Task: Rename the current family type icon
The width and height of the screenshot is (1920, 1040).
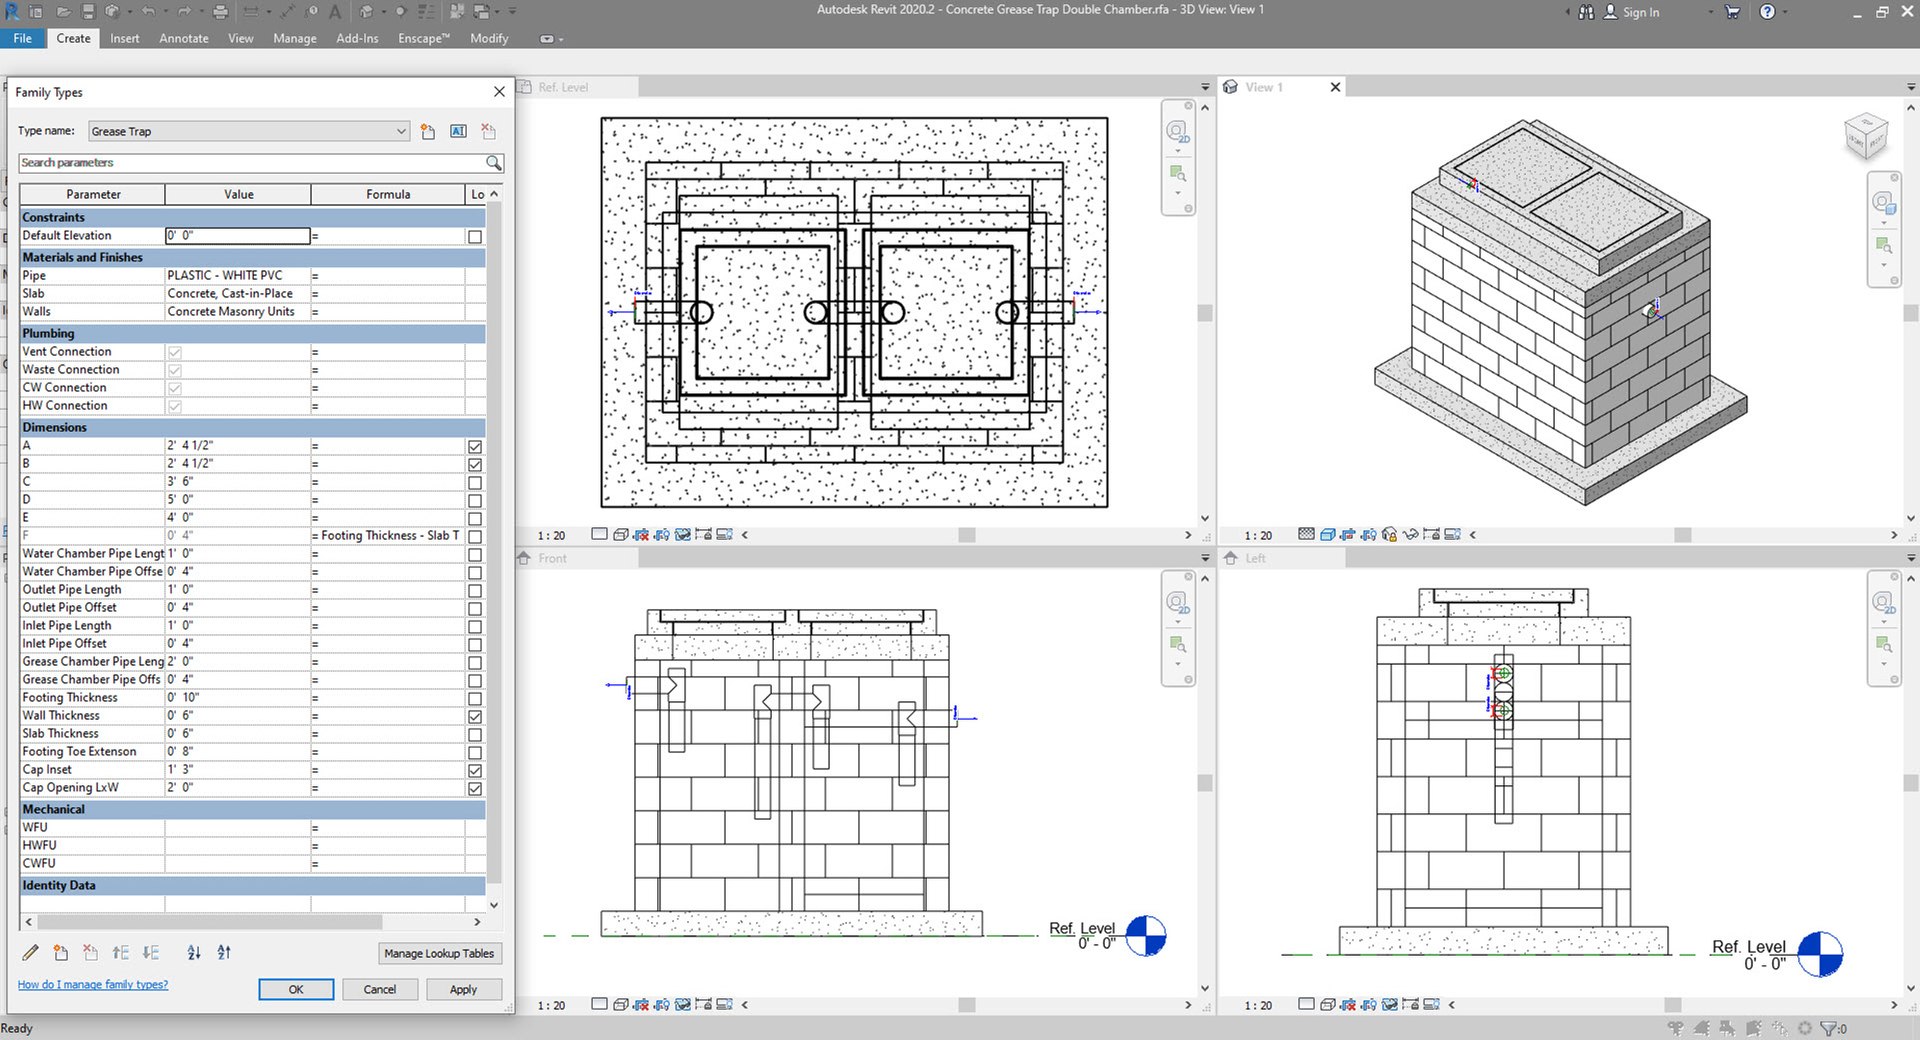Action: pyautogui.click(x=458, y=131)
